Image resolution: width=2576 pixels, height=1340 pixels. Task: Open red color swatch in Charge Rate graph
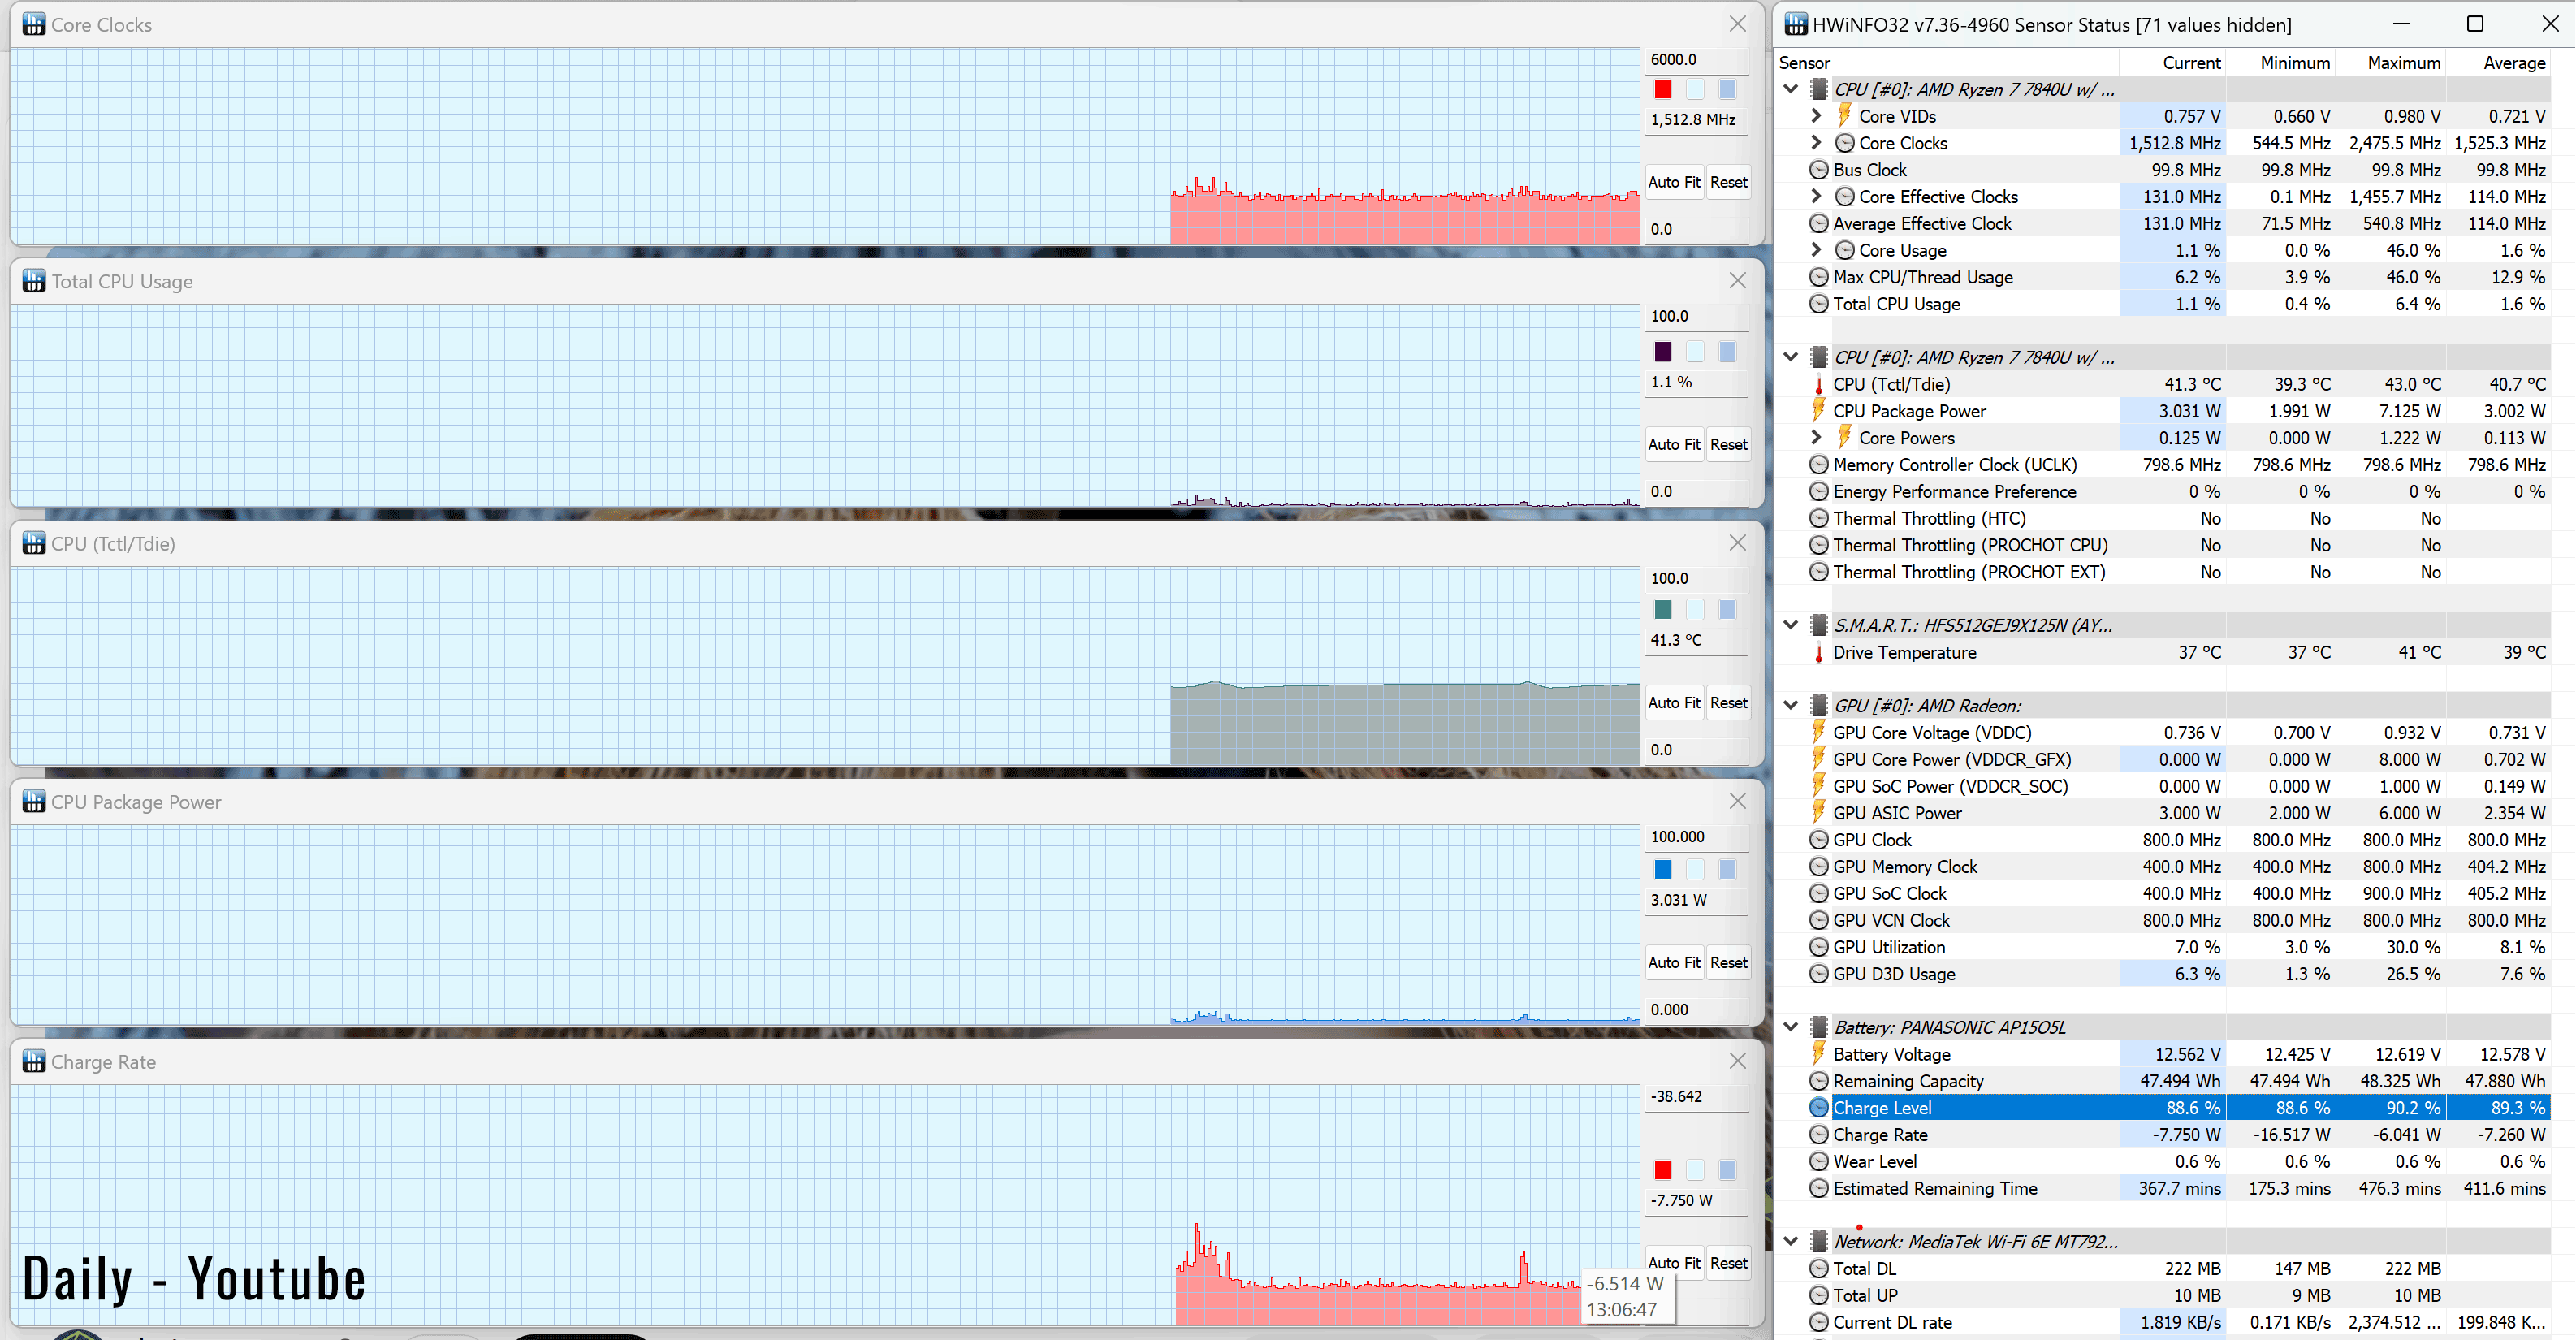click(x=1662, y=1169)
